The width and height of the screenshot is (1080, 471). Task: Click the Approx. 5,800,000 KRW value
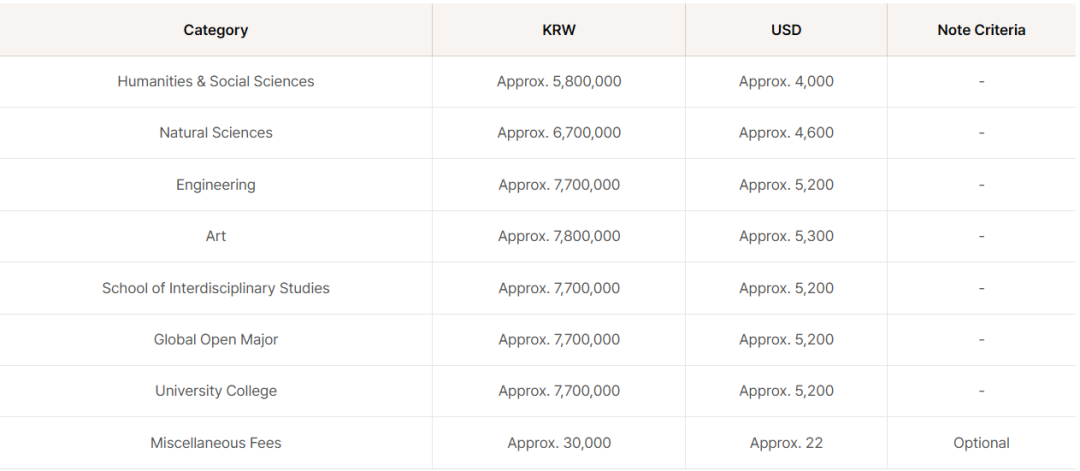point(559,81)
